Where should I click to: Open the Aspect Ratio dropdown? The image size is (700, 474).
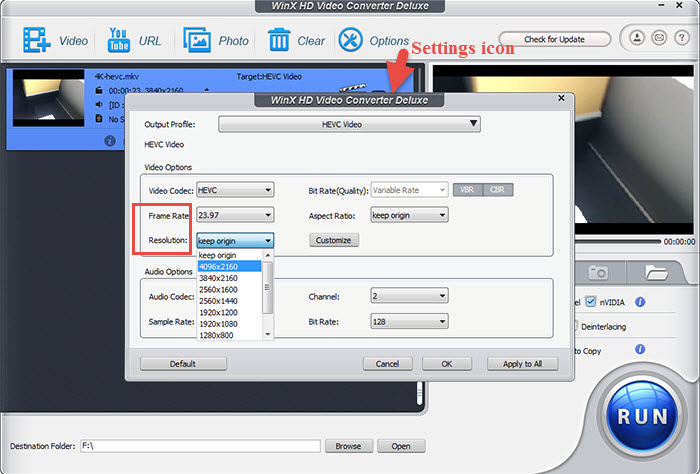pos(408,214)
